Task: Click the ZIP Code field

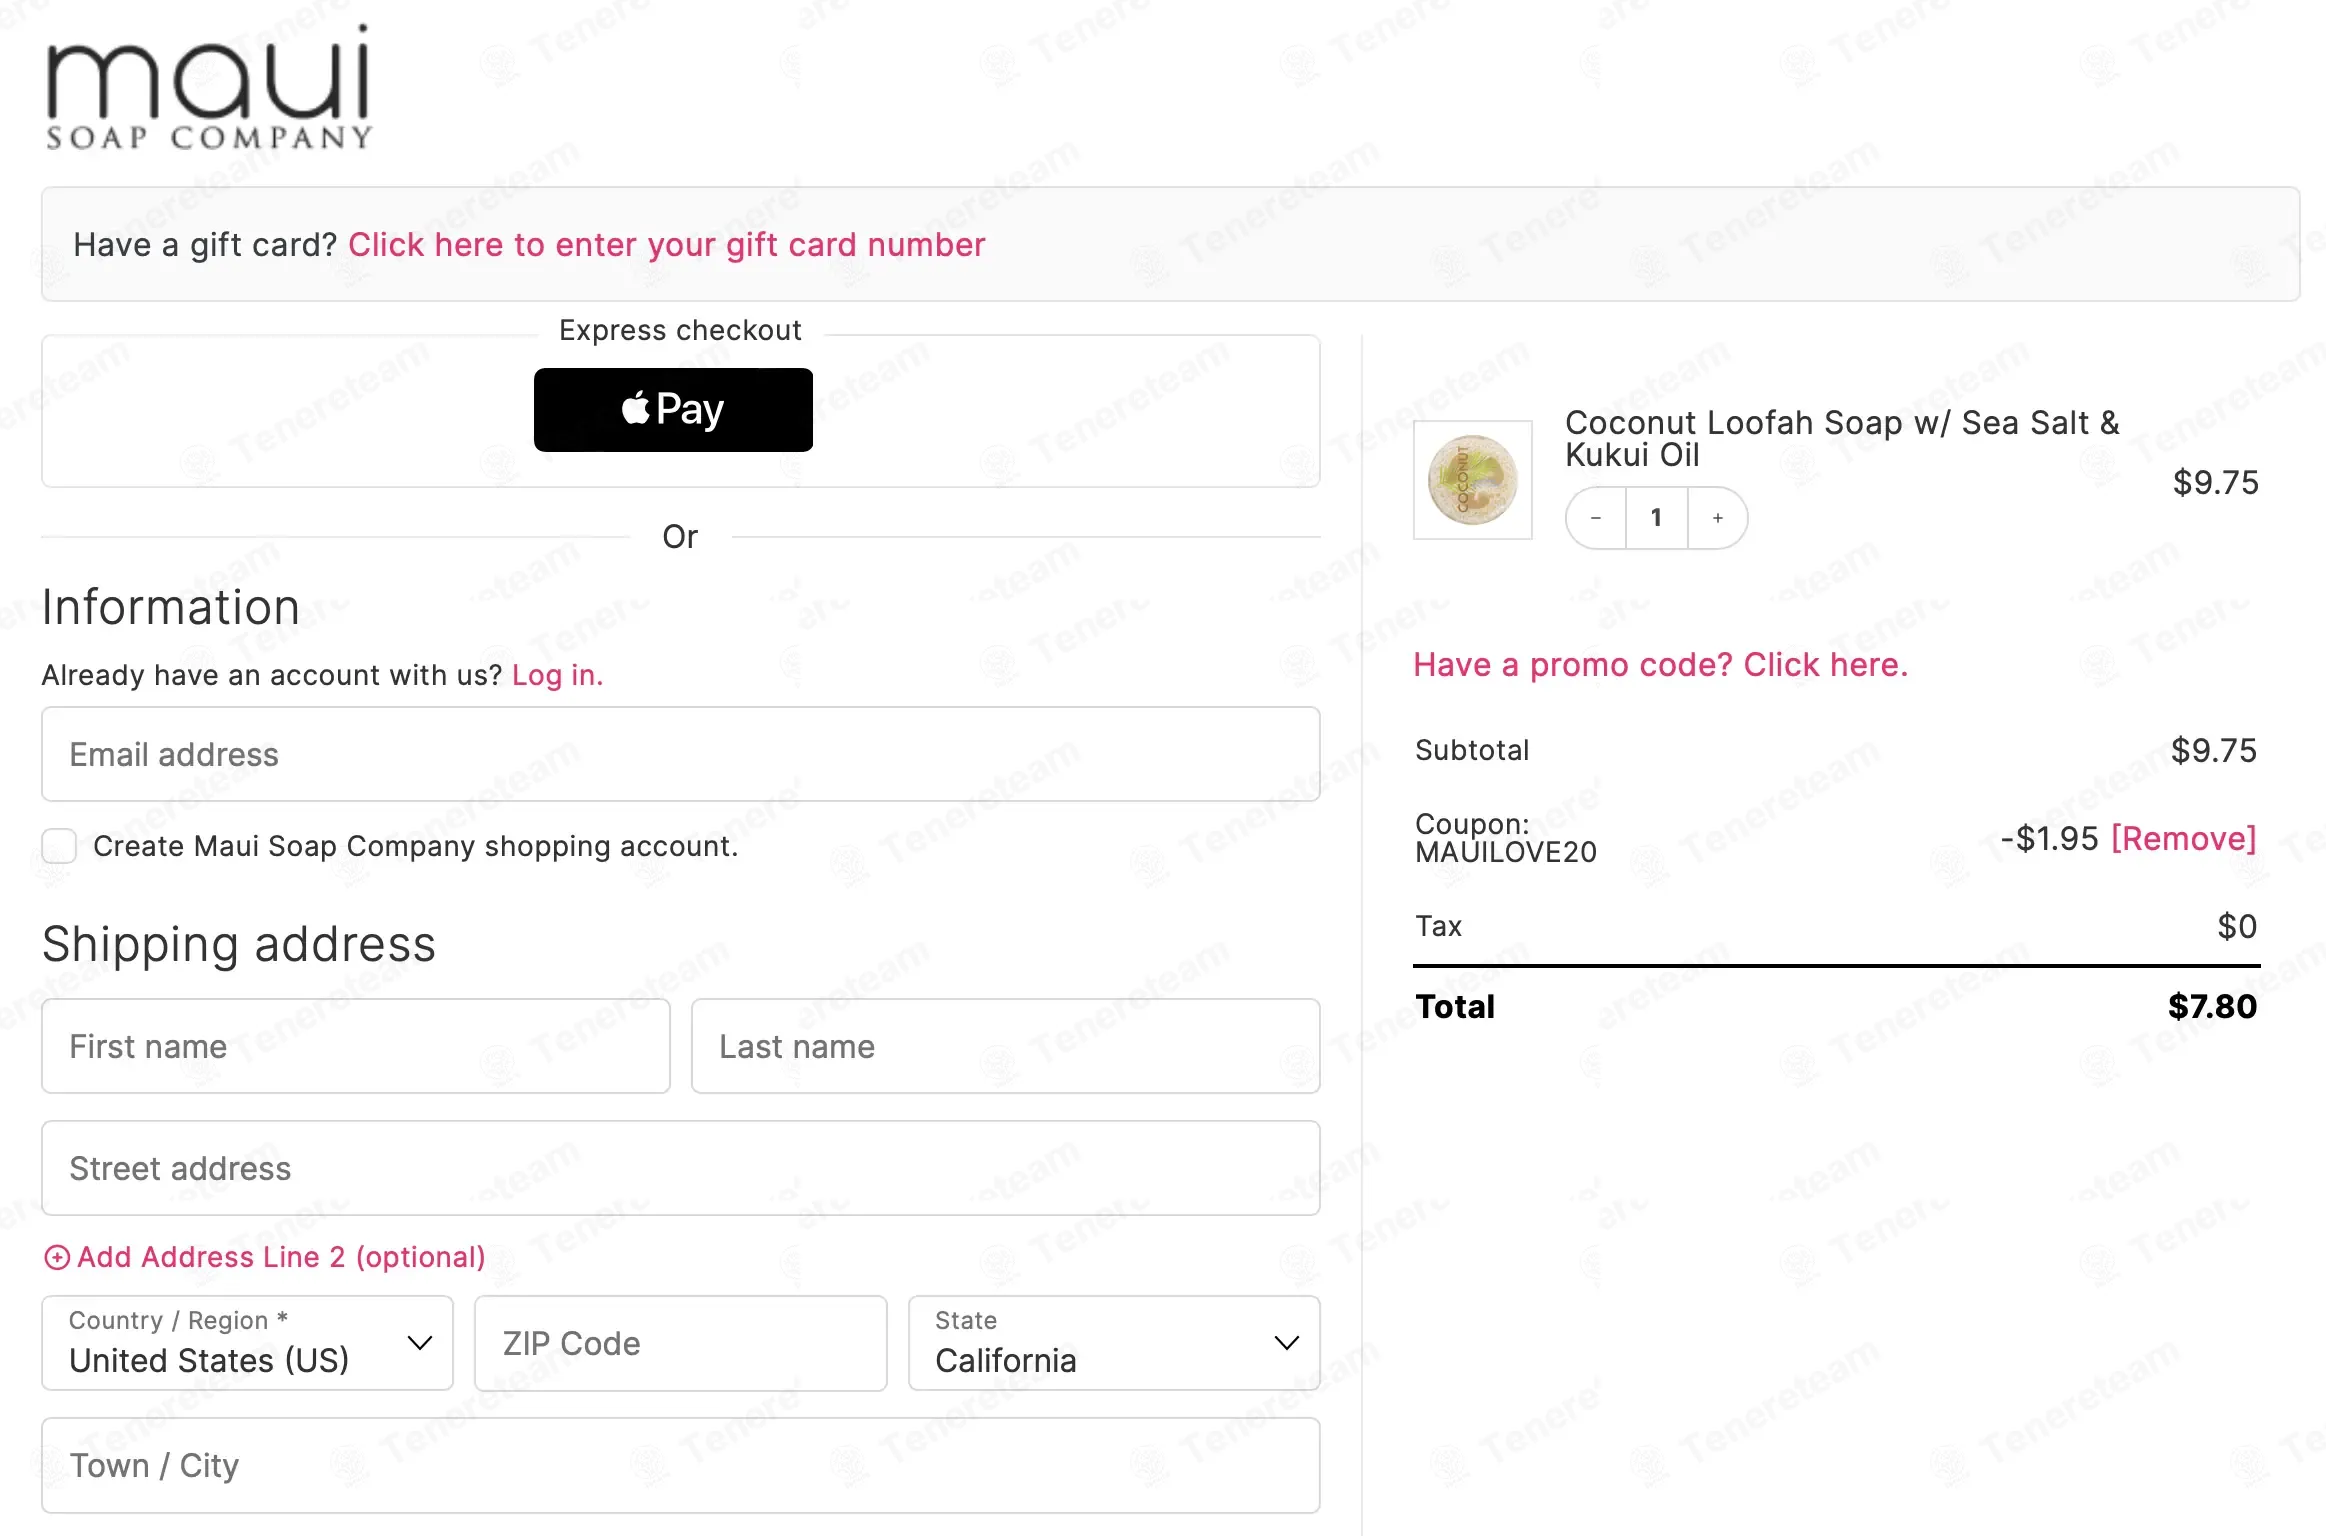Action: (x=680, y=1343)
